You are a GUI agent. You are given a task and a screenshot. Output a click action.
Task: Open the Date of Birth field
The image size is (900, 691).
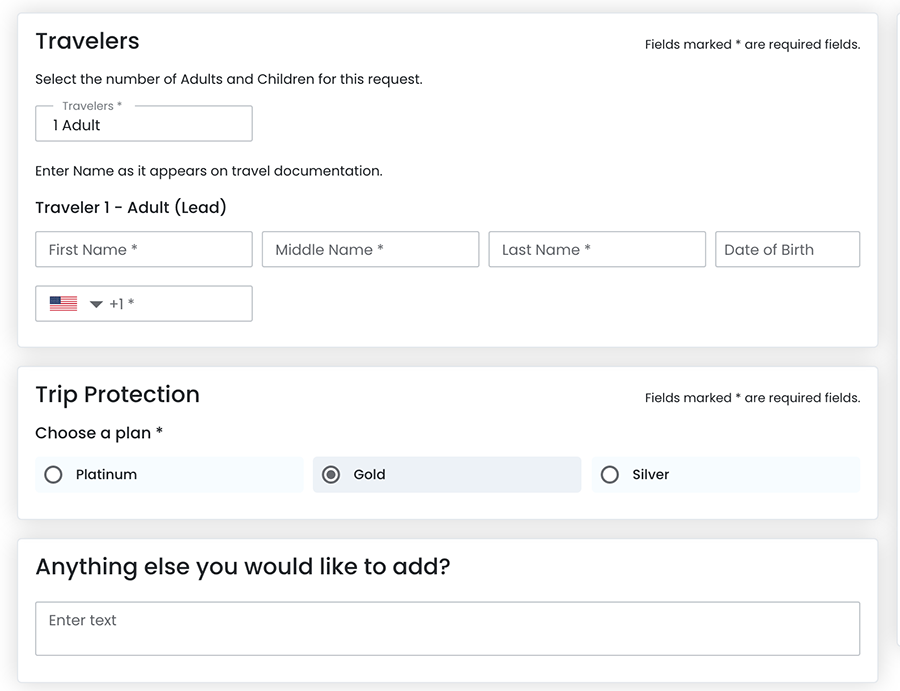[x=787, y=250]
